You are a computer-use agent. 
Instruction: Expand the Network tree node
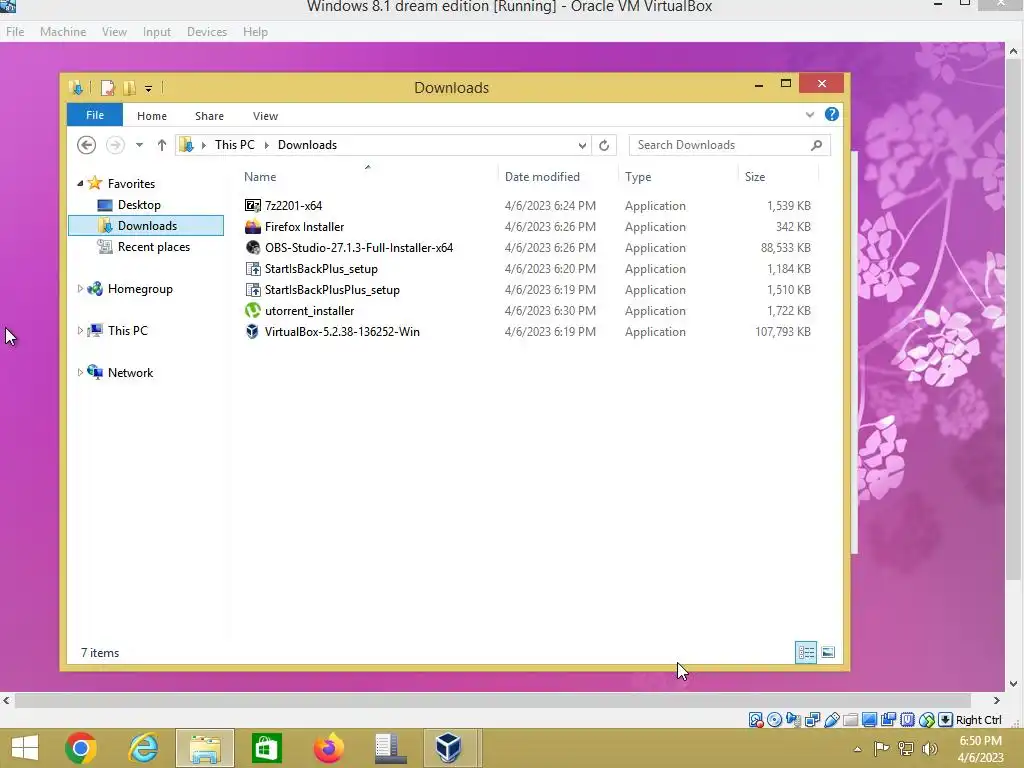pos(80,372)
